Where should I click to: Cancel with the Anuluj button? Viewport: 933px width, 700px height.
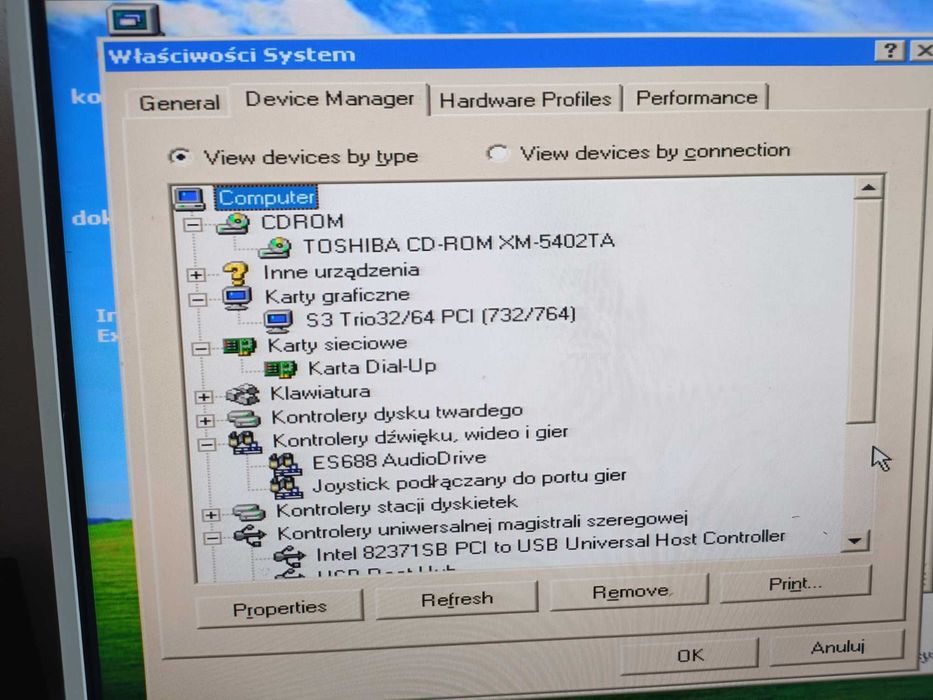tap(837, 647)
